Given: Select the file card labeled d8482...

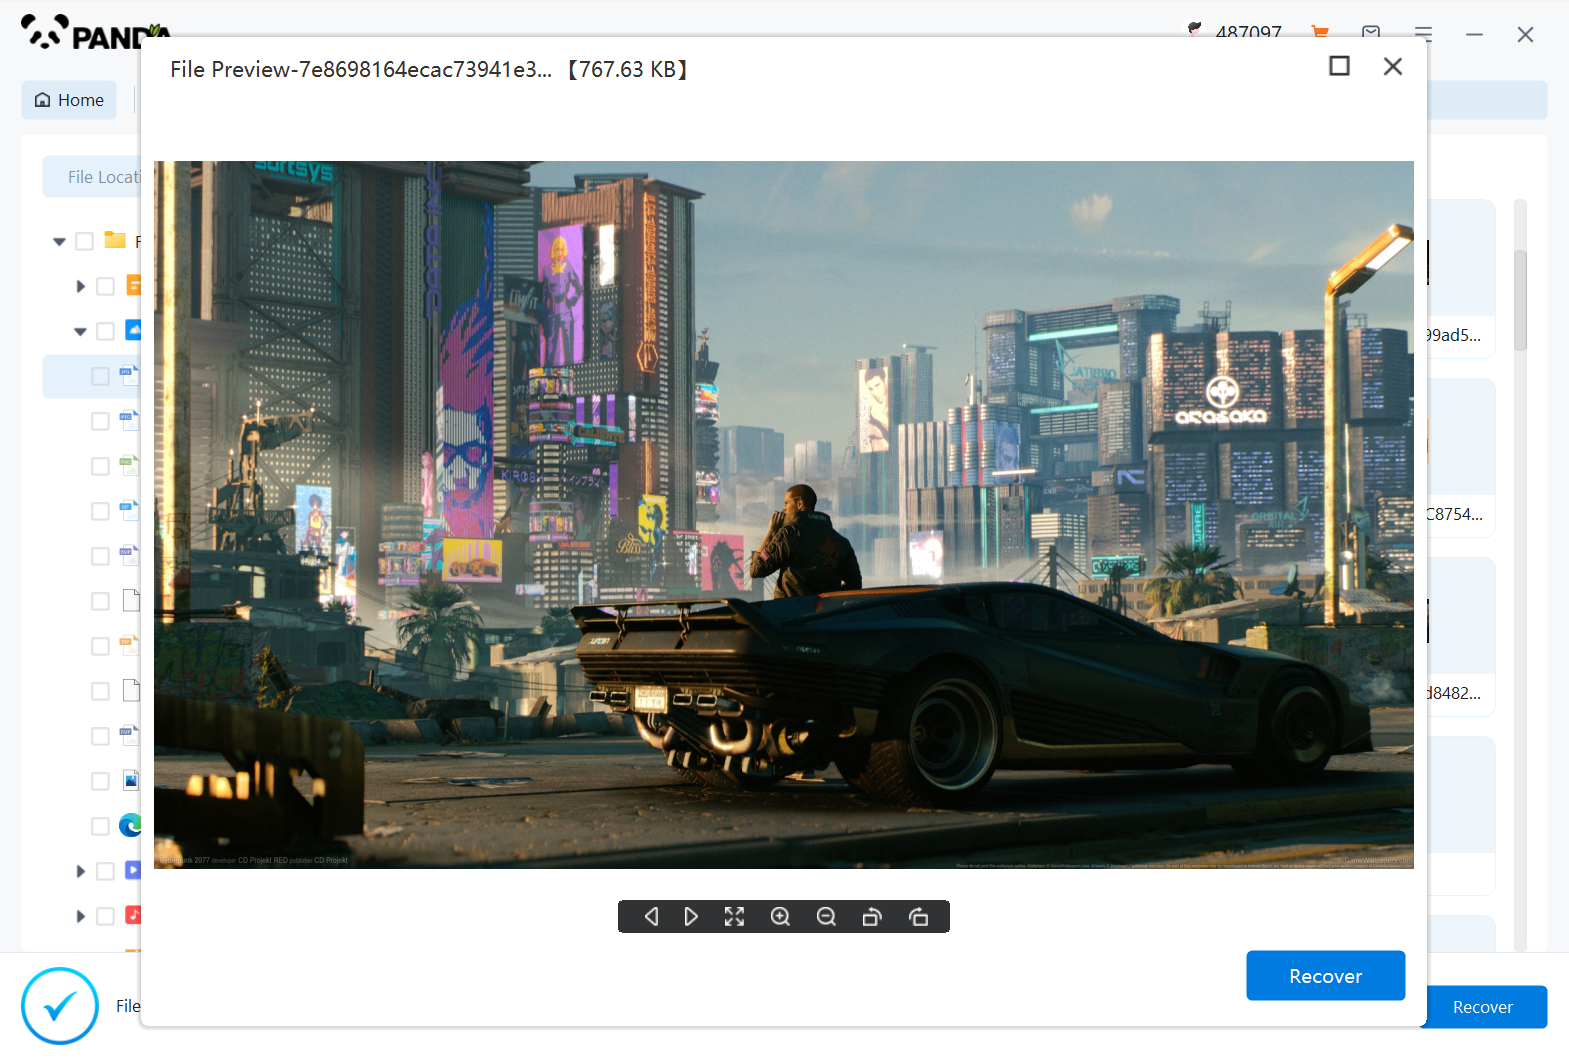Looking at the screenshot, I should [1460, 636].
